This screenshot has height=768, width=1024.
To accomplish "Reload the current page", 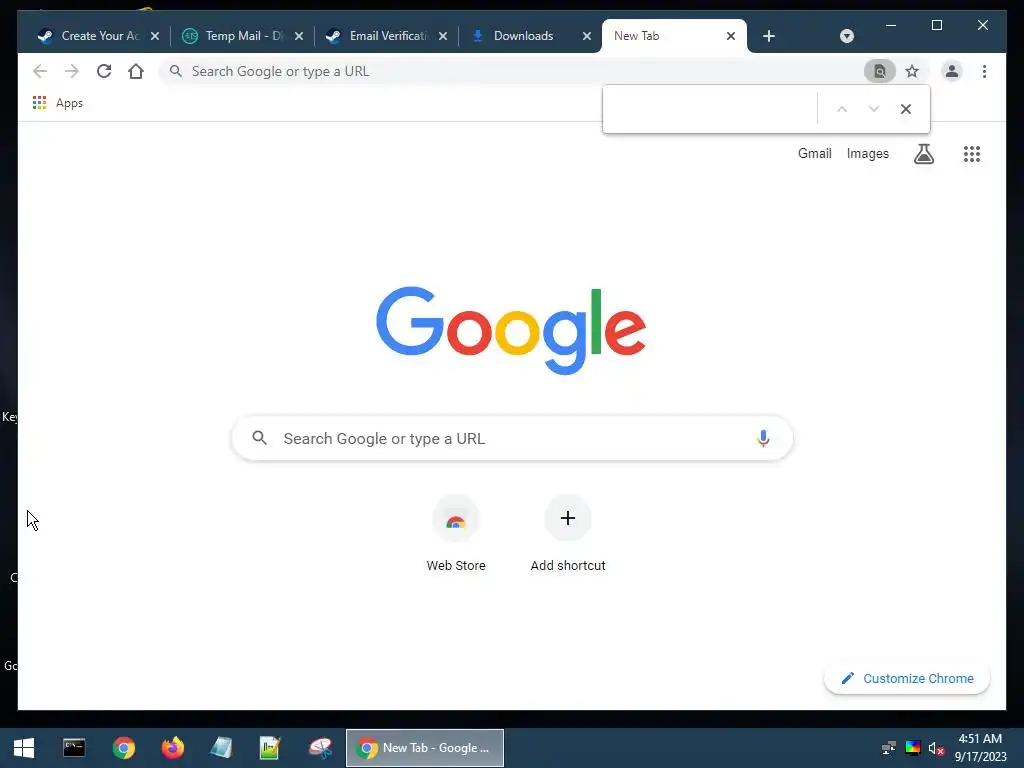I will (104, 71).
